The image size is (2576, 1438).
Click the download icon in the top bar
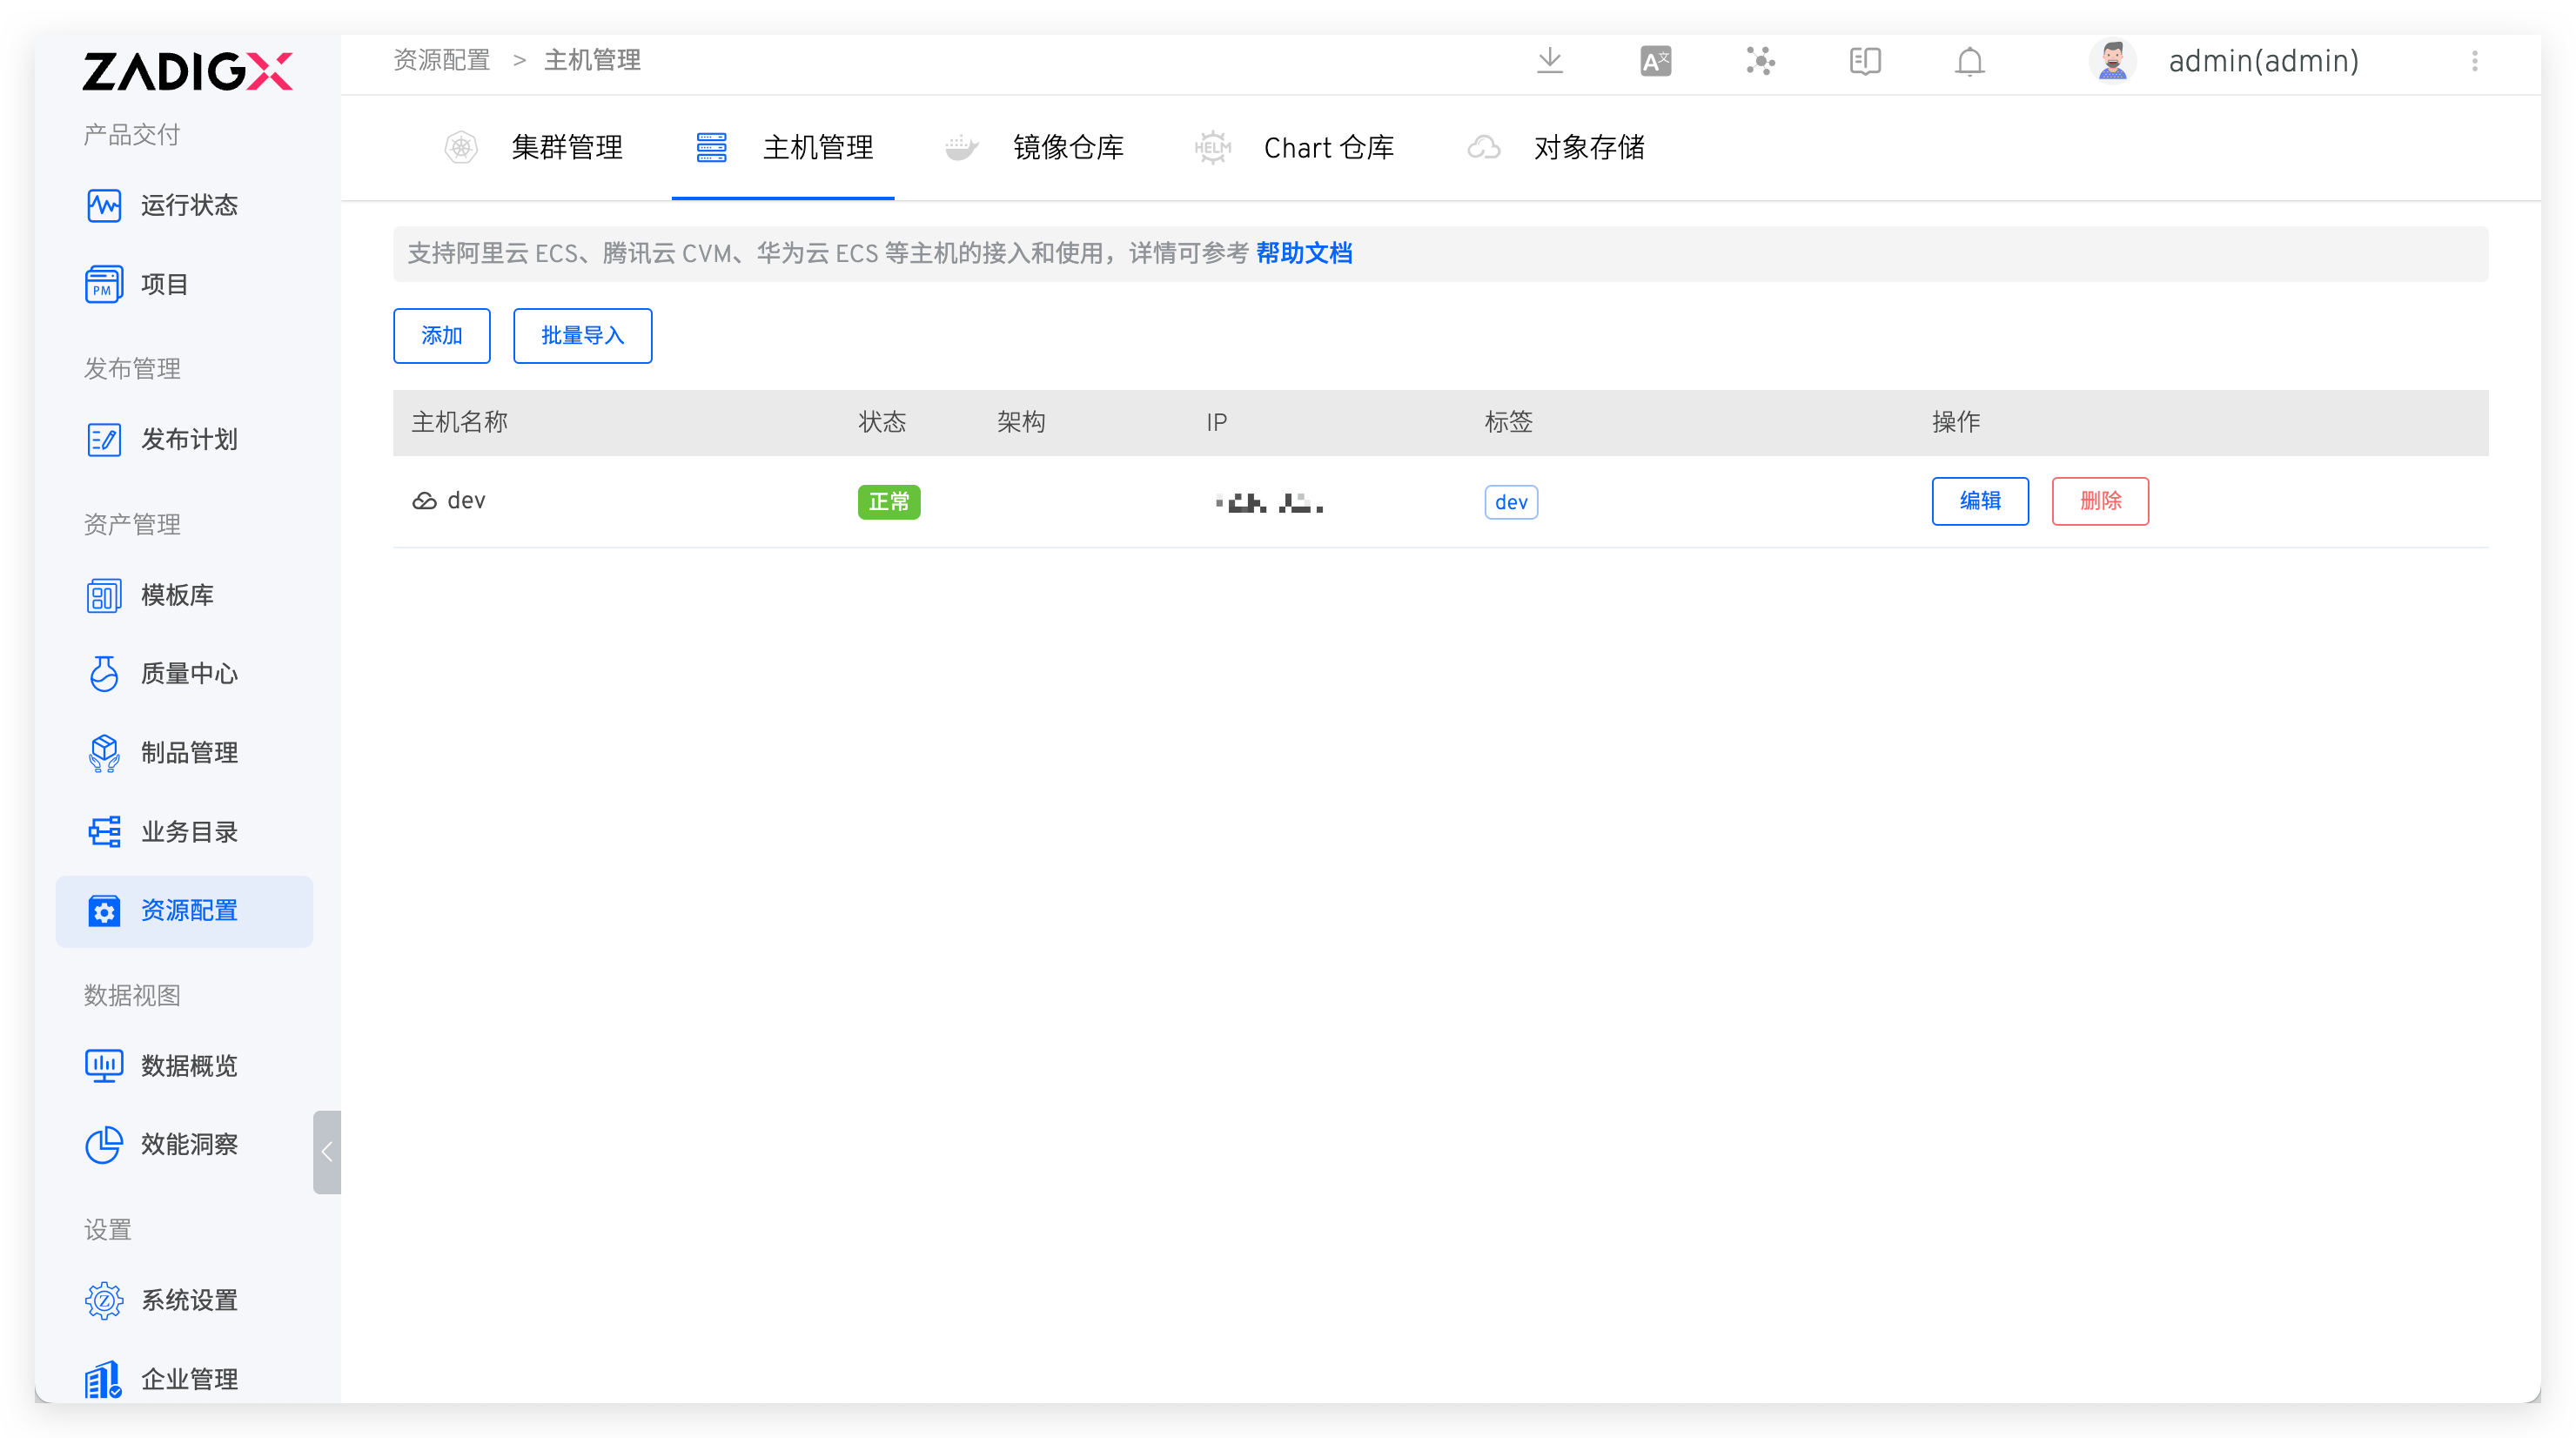[1549, 61]
